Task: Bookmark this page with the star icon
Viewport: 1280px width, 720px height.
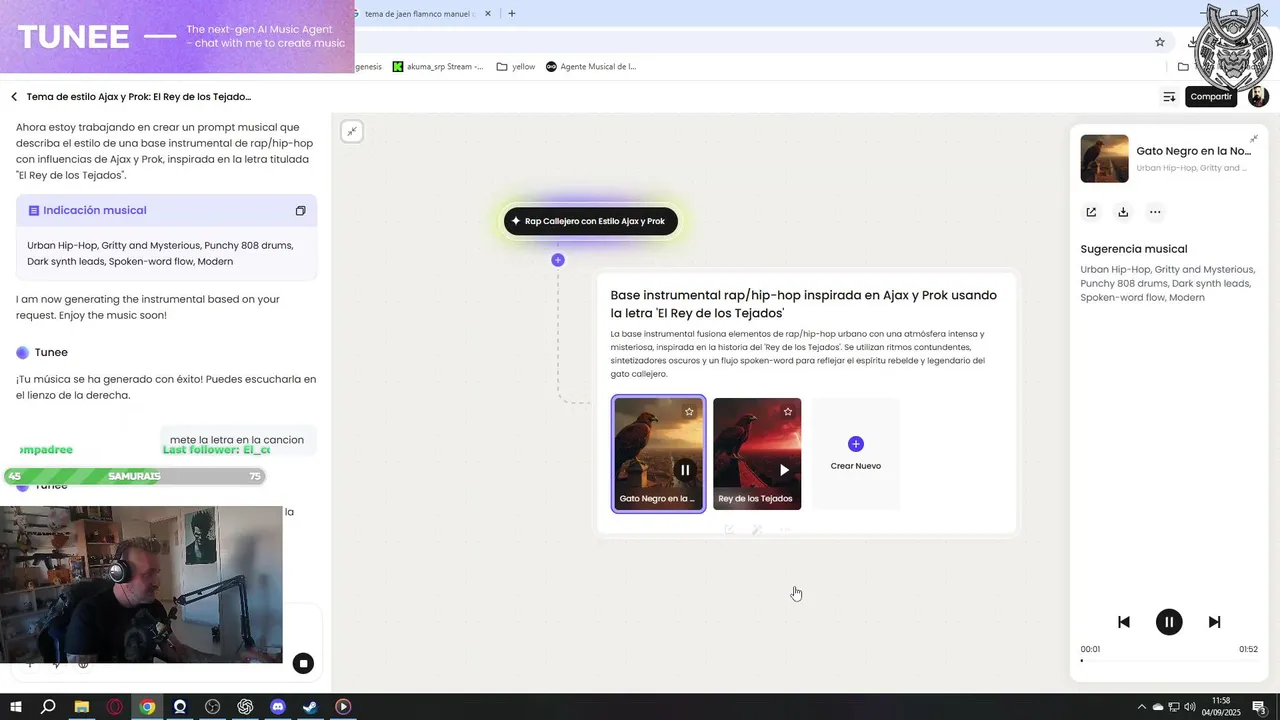Action: [x=1160, y=42]
